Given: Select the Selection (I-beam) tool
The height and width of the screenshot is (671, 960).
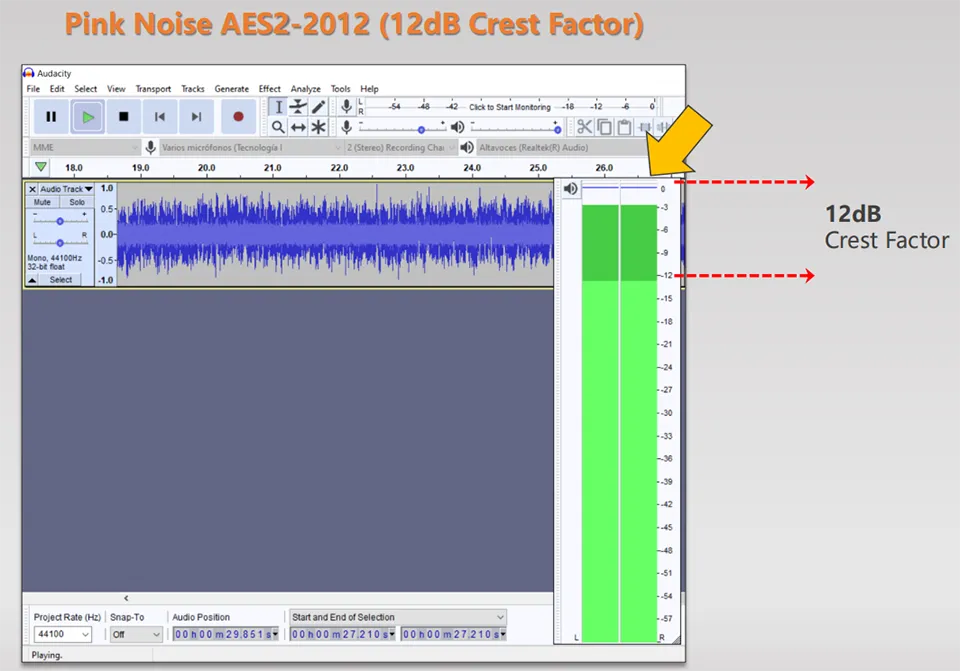Looking at the screenshot, I should 278,107.
